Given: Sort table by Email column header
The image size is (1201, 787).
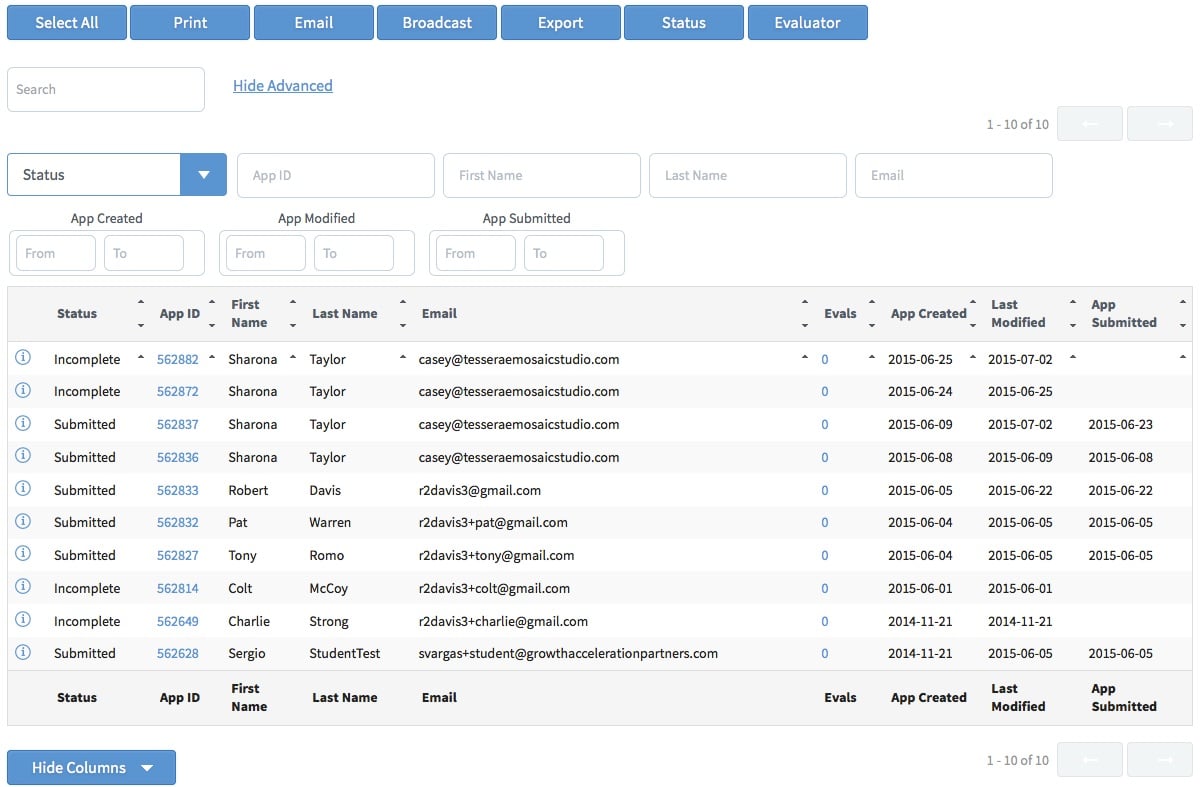Looking at the screenshot, I should (439, 313).
